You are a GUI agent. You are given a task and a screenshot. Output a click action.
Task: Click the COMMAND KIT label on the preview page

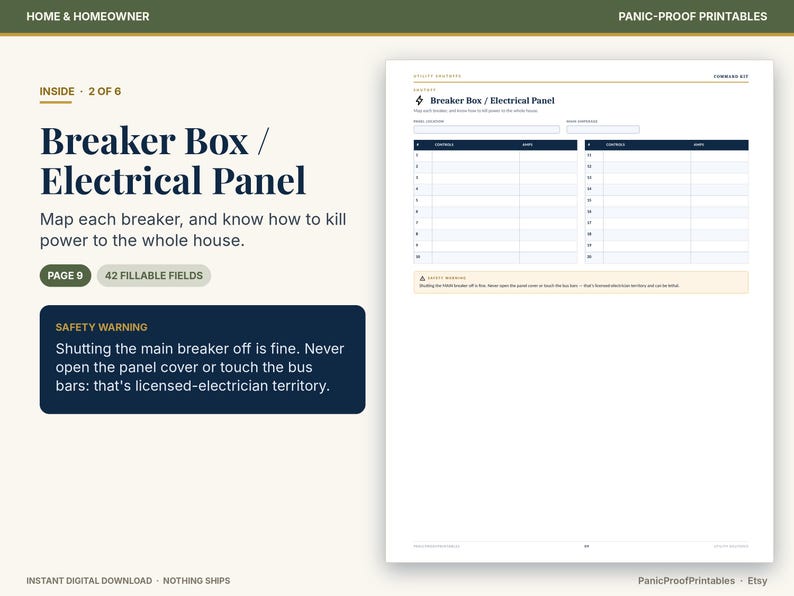731,76
